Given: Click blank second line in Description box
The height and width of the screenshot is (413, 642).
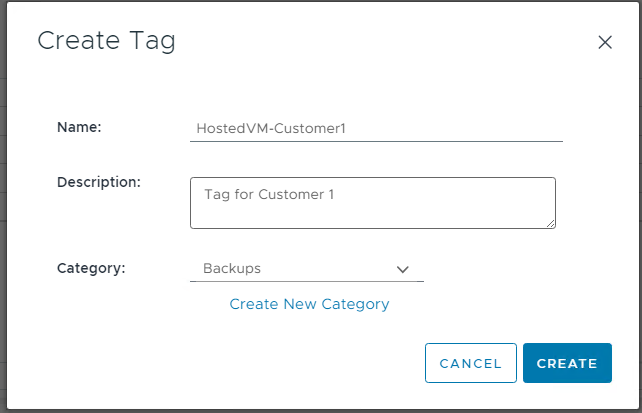Looking at the screenshot, I should click(x=370, y=214).
